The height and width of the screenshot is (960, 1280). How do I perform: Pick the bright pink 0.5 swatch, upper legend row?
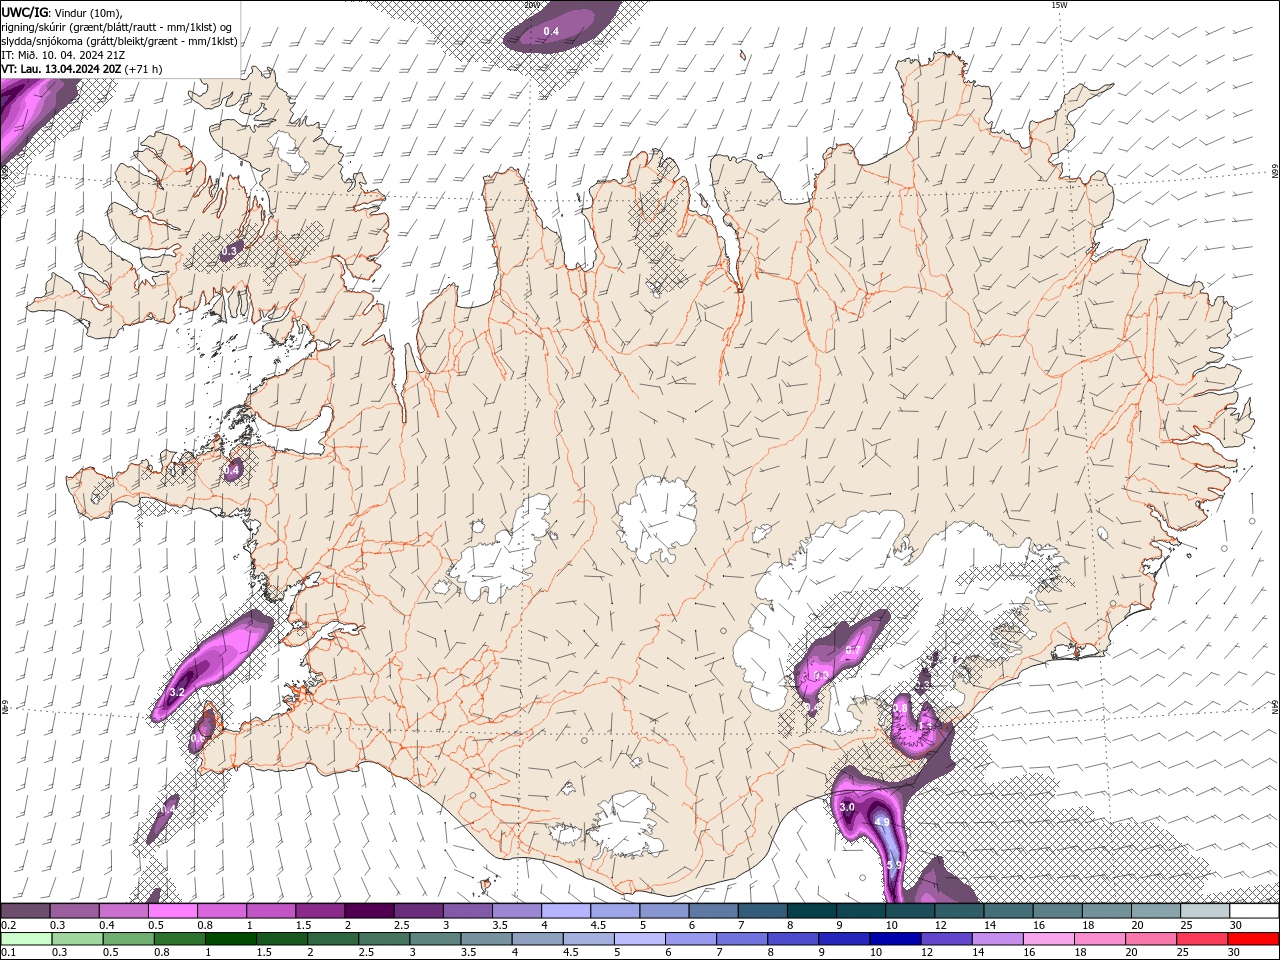click(x=172, y=911)
